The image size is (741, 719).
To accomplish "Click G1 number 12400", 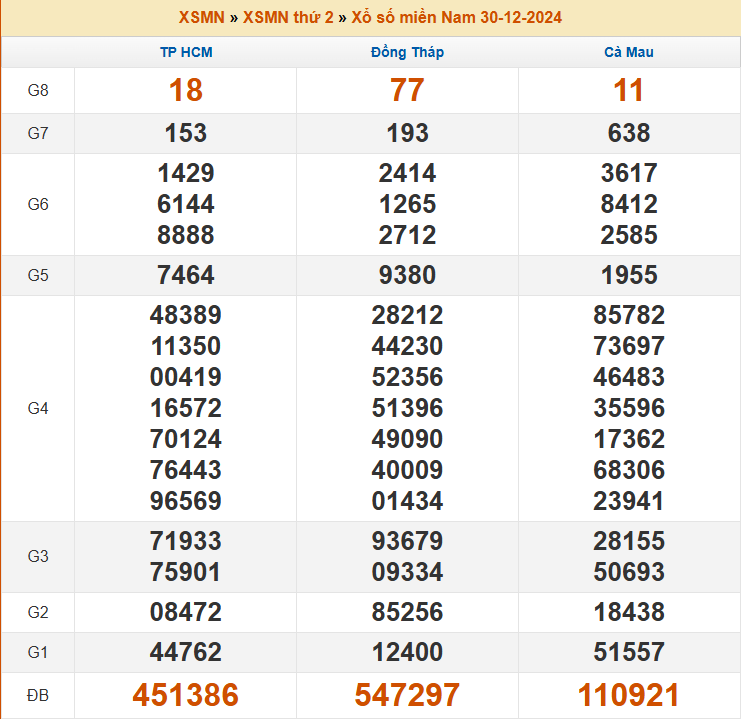I will pos(407,652).
